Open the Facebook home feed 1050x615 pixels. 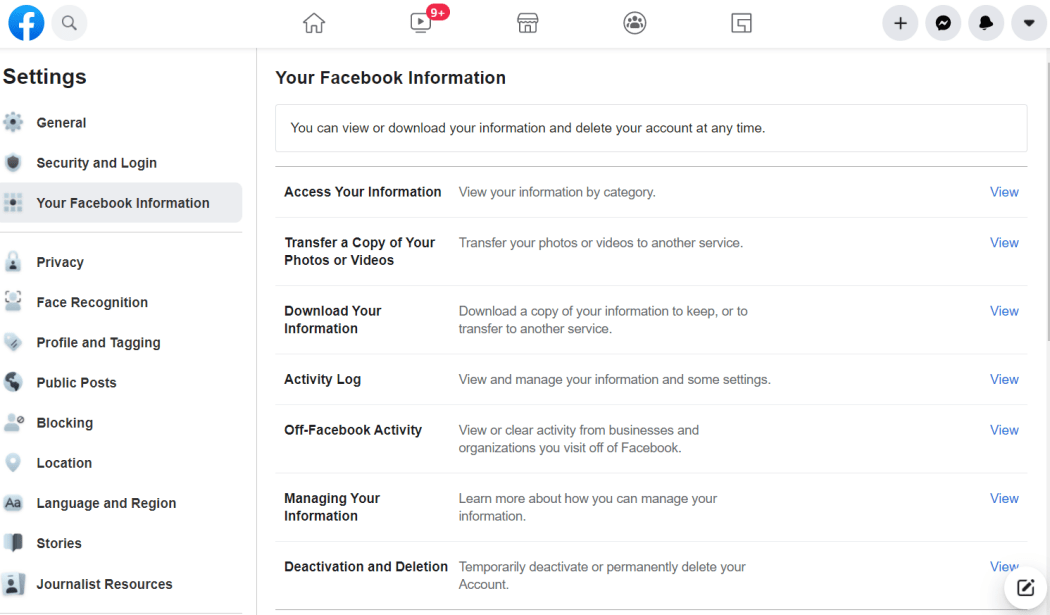pos(314,22)
